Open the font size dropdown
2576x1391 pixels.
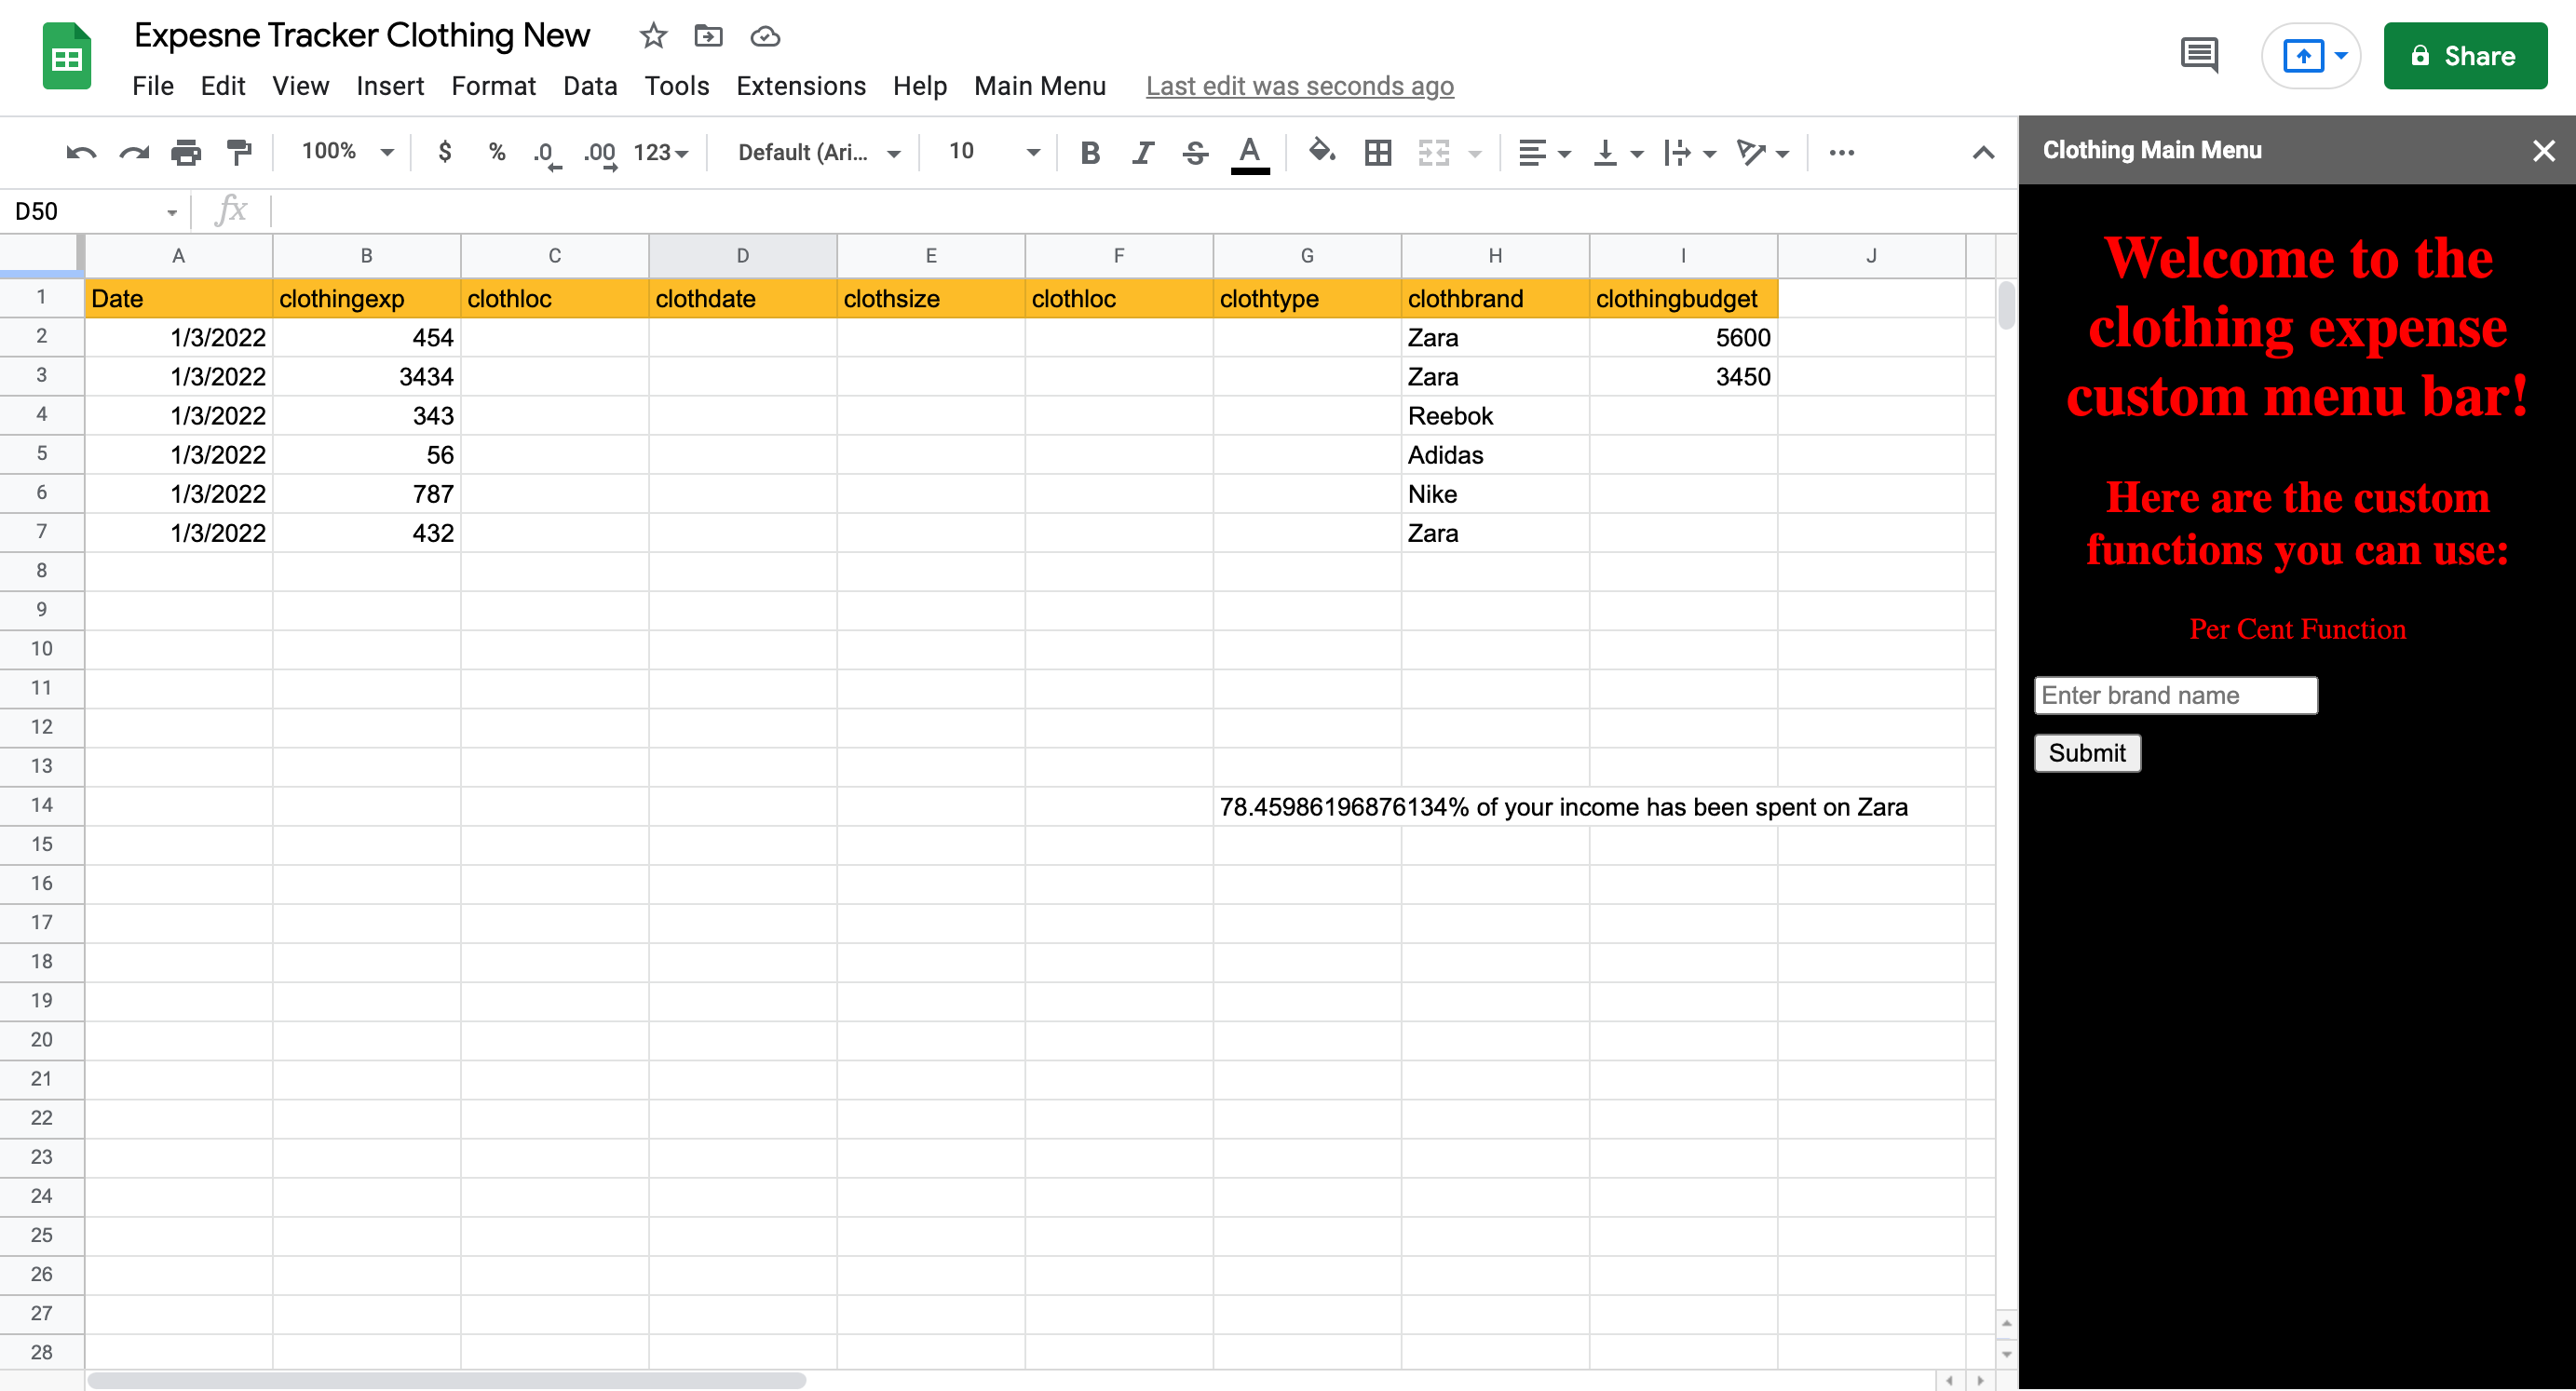coord(993,152)
